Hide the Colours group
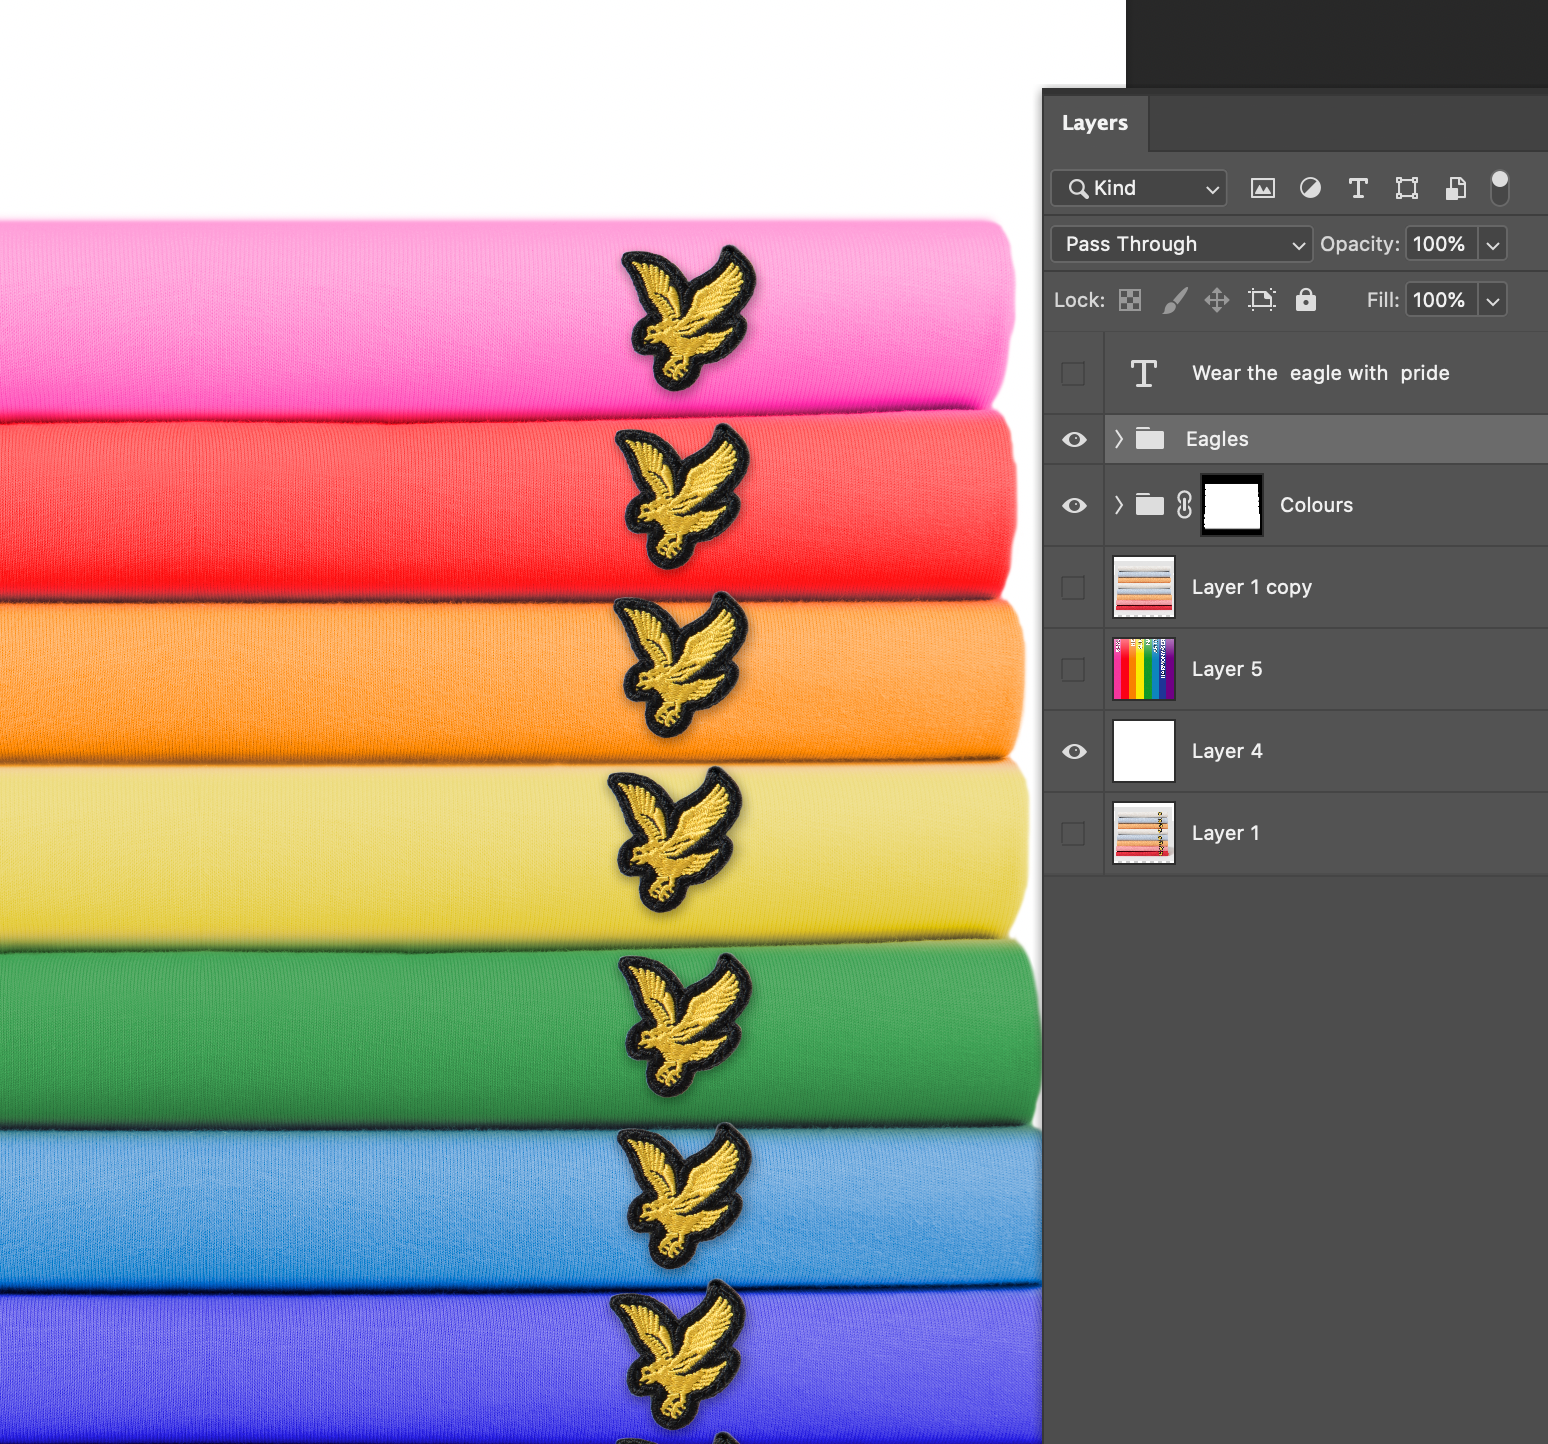This screenshot has height=1444, width=1548. (x=1074, y=505)
